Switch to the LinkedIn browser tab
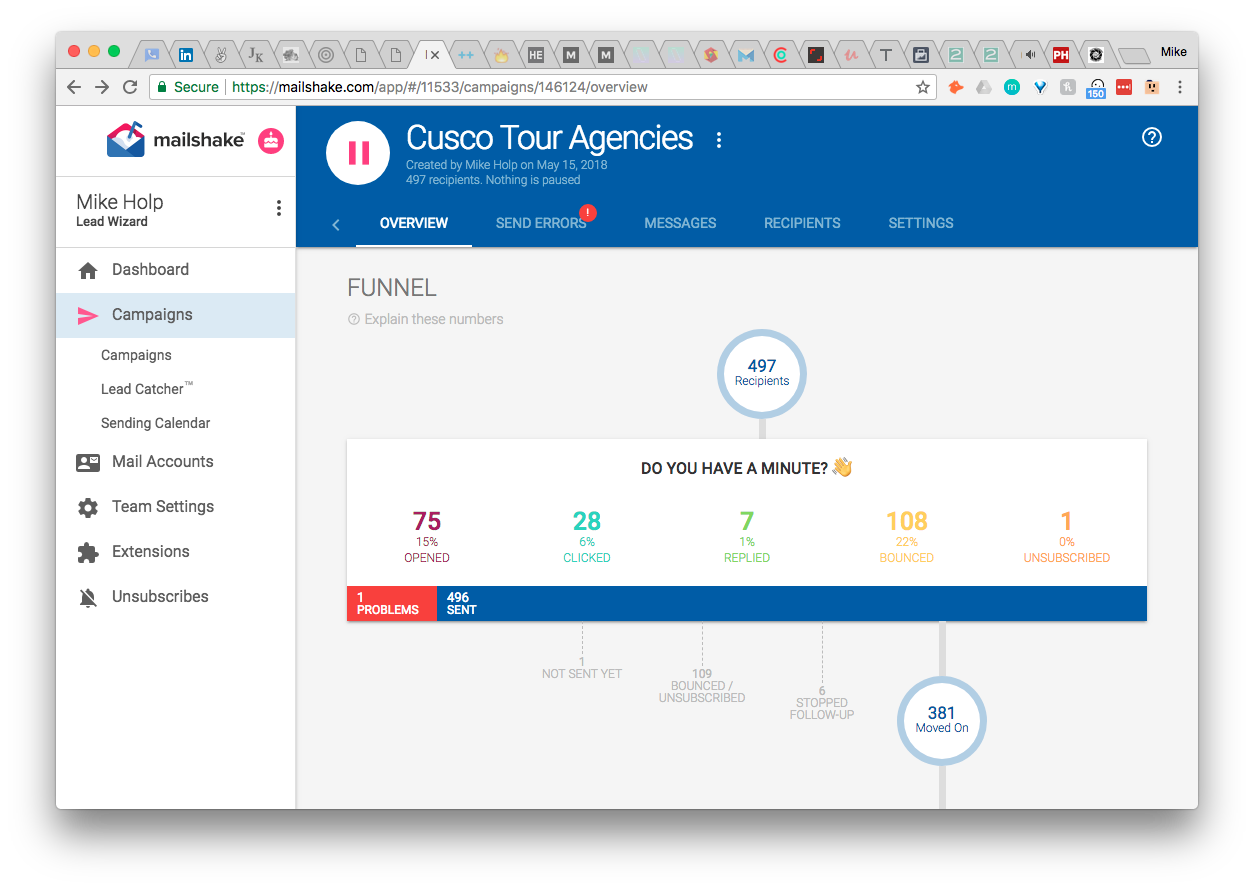 point(186,55)
